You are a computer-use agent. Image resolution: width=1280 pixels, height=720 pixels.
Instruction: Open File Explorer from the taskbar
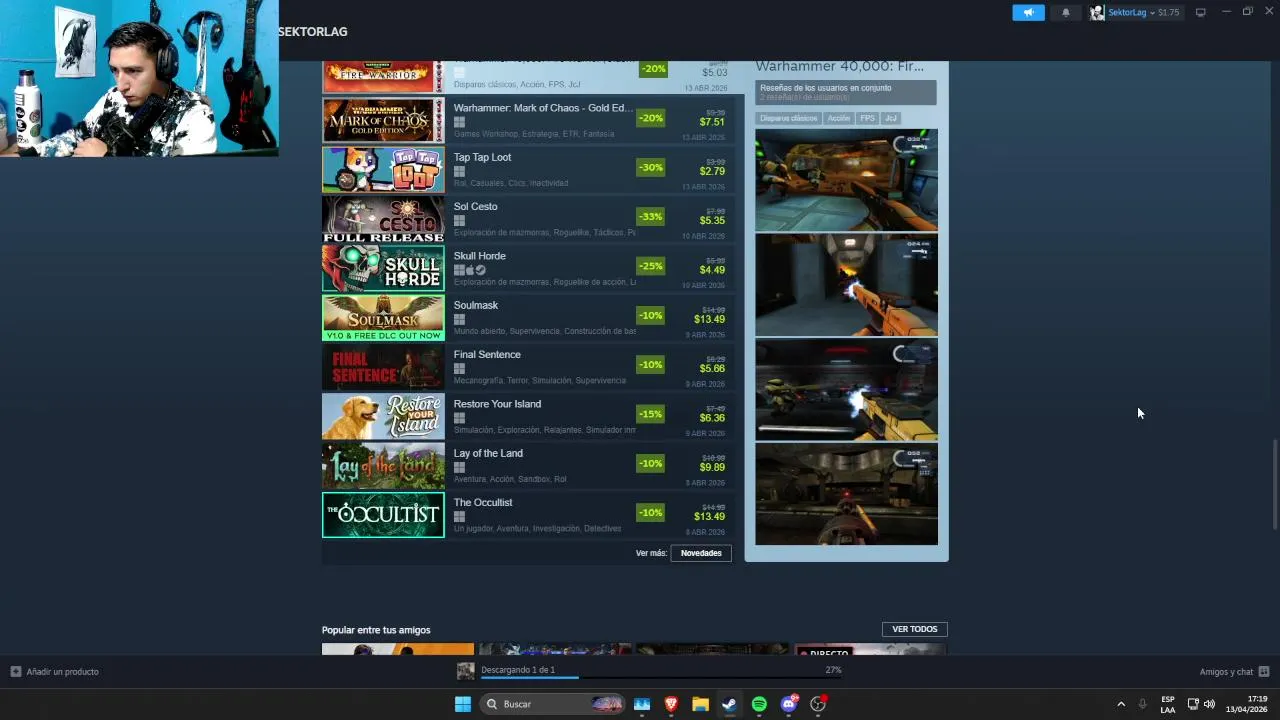700,704
